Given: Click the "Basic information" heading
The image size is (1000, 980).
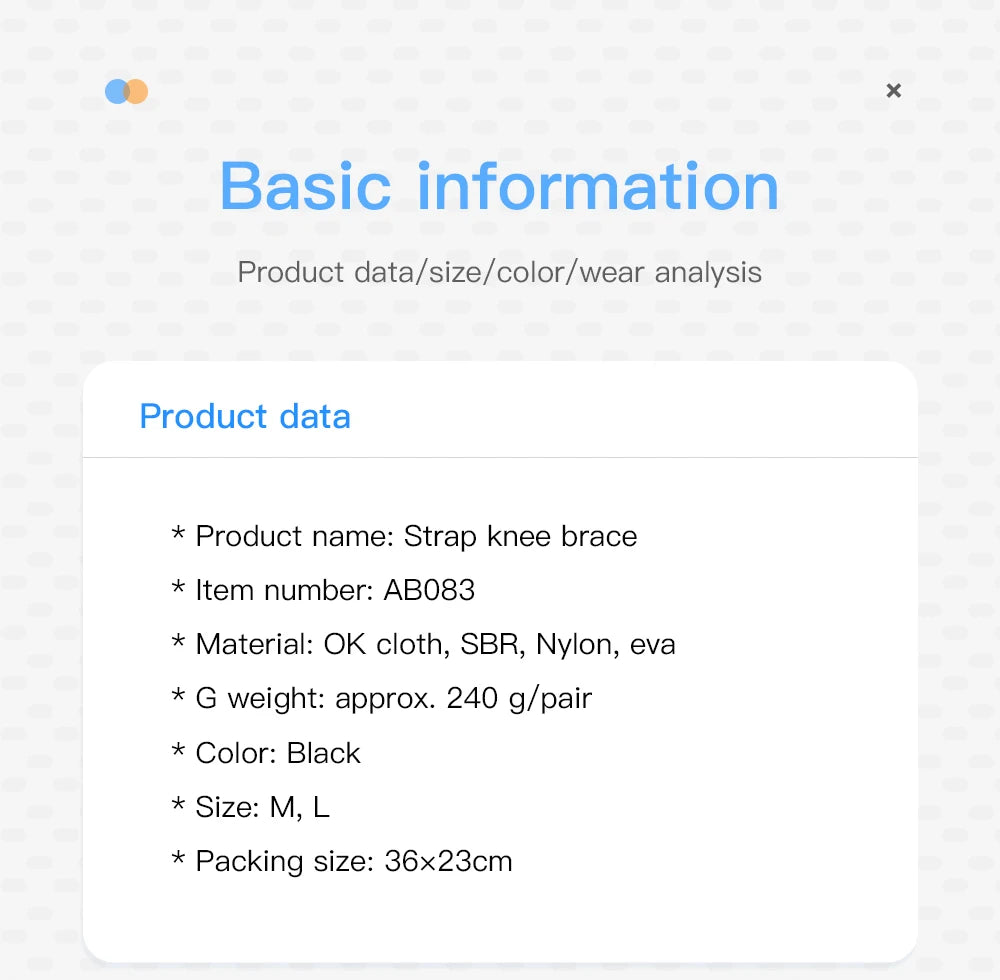Looking at the screenshot, I should (499, 186).
